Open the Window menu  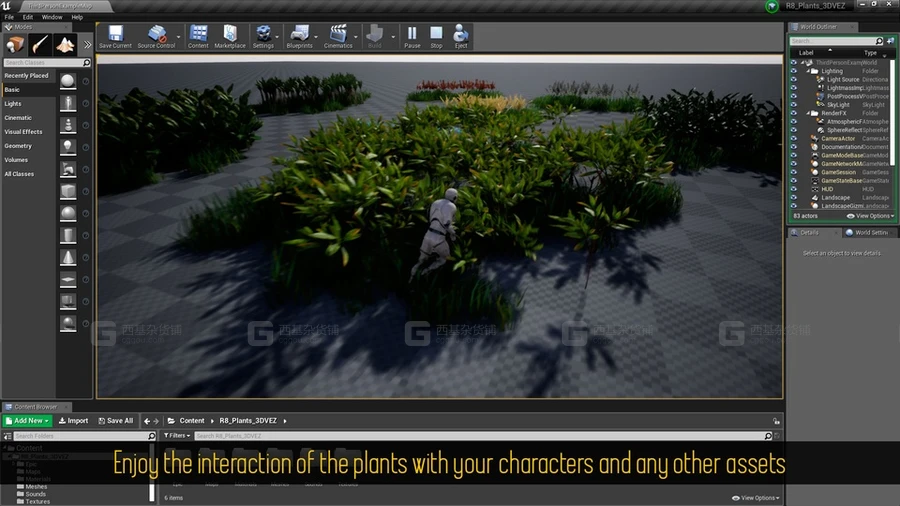pos(52,17)
